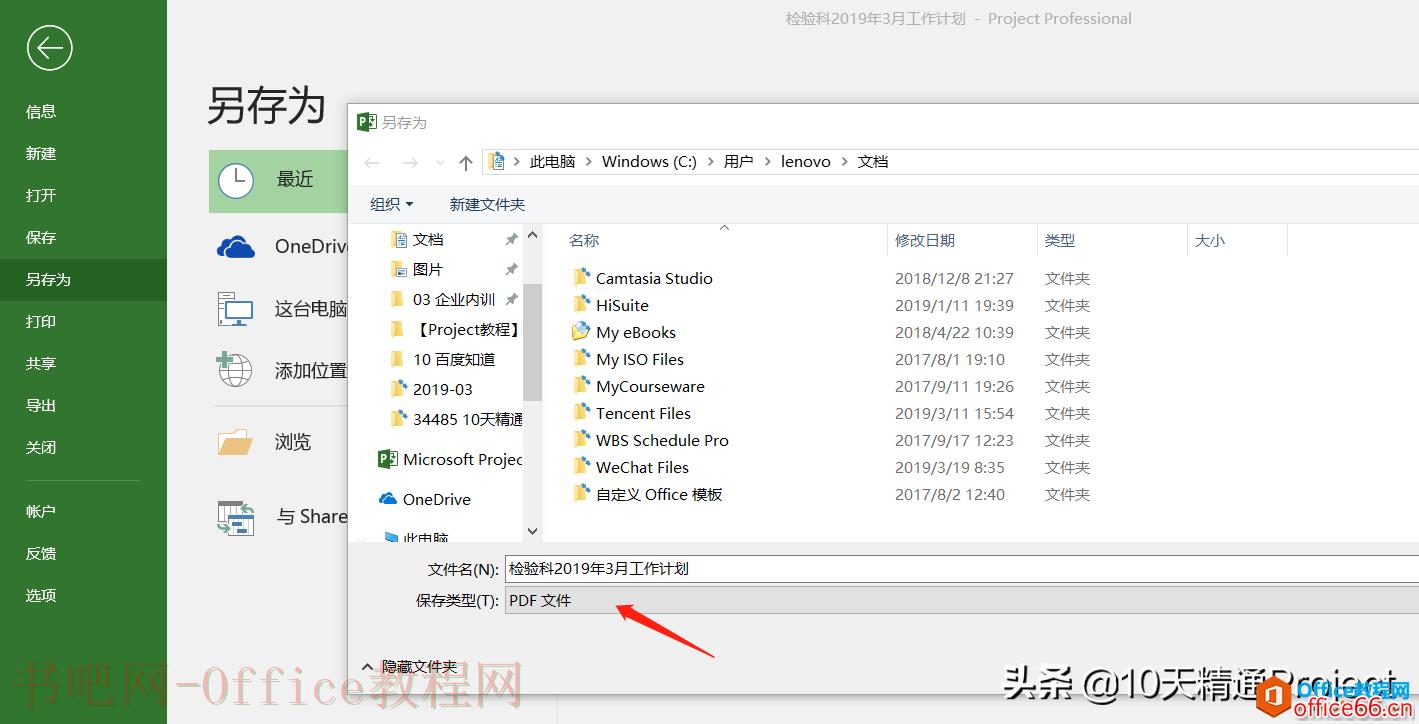The width and height of the screenshot is (1419, 724).
Task: Select Microsoft Project in navigation pane
Action: (x=450, y=459)
